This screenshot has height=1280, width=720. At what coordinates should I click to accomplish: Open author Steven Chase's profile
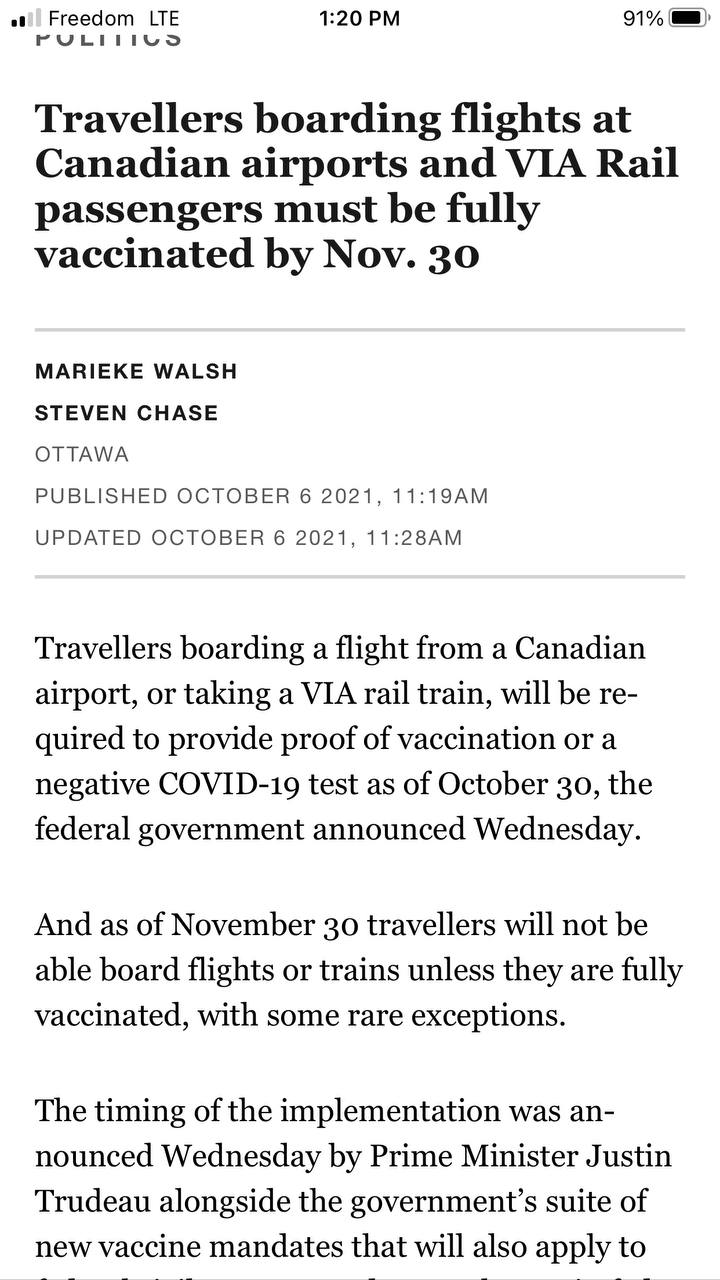(126, 413)
